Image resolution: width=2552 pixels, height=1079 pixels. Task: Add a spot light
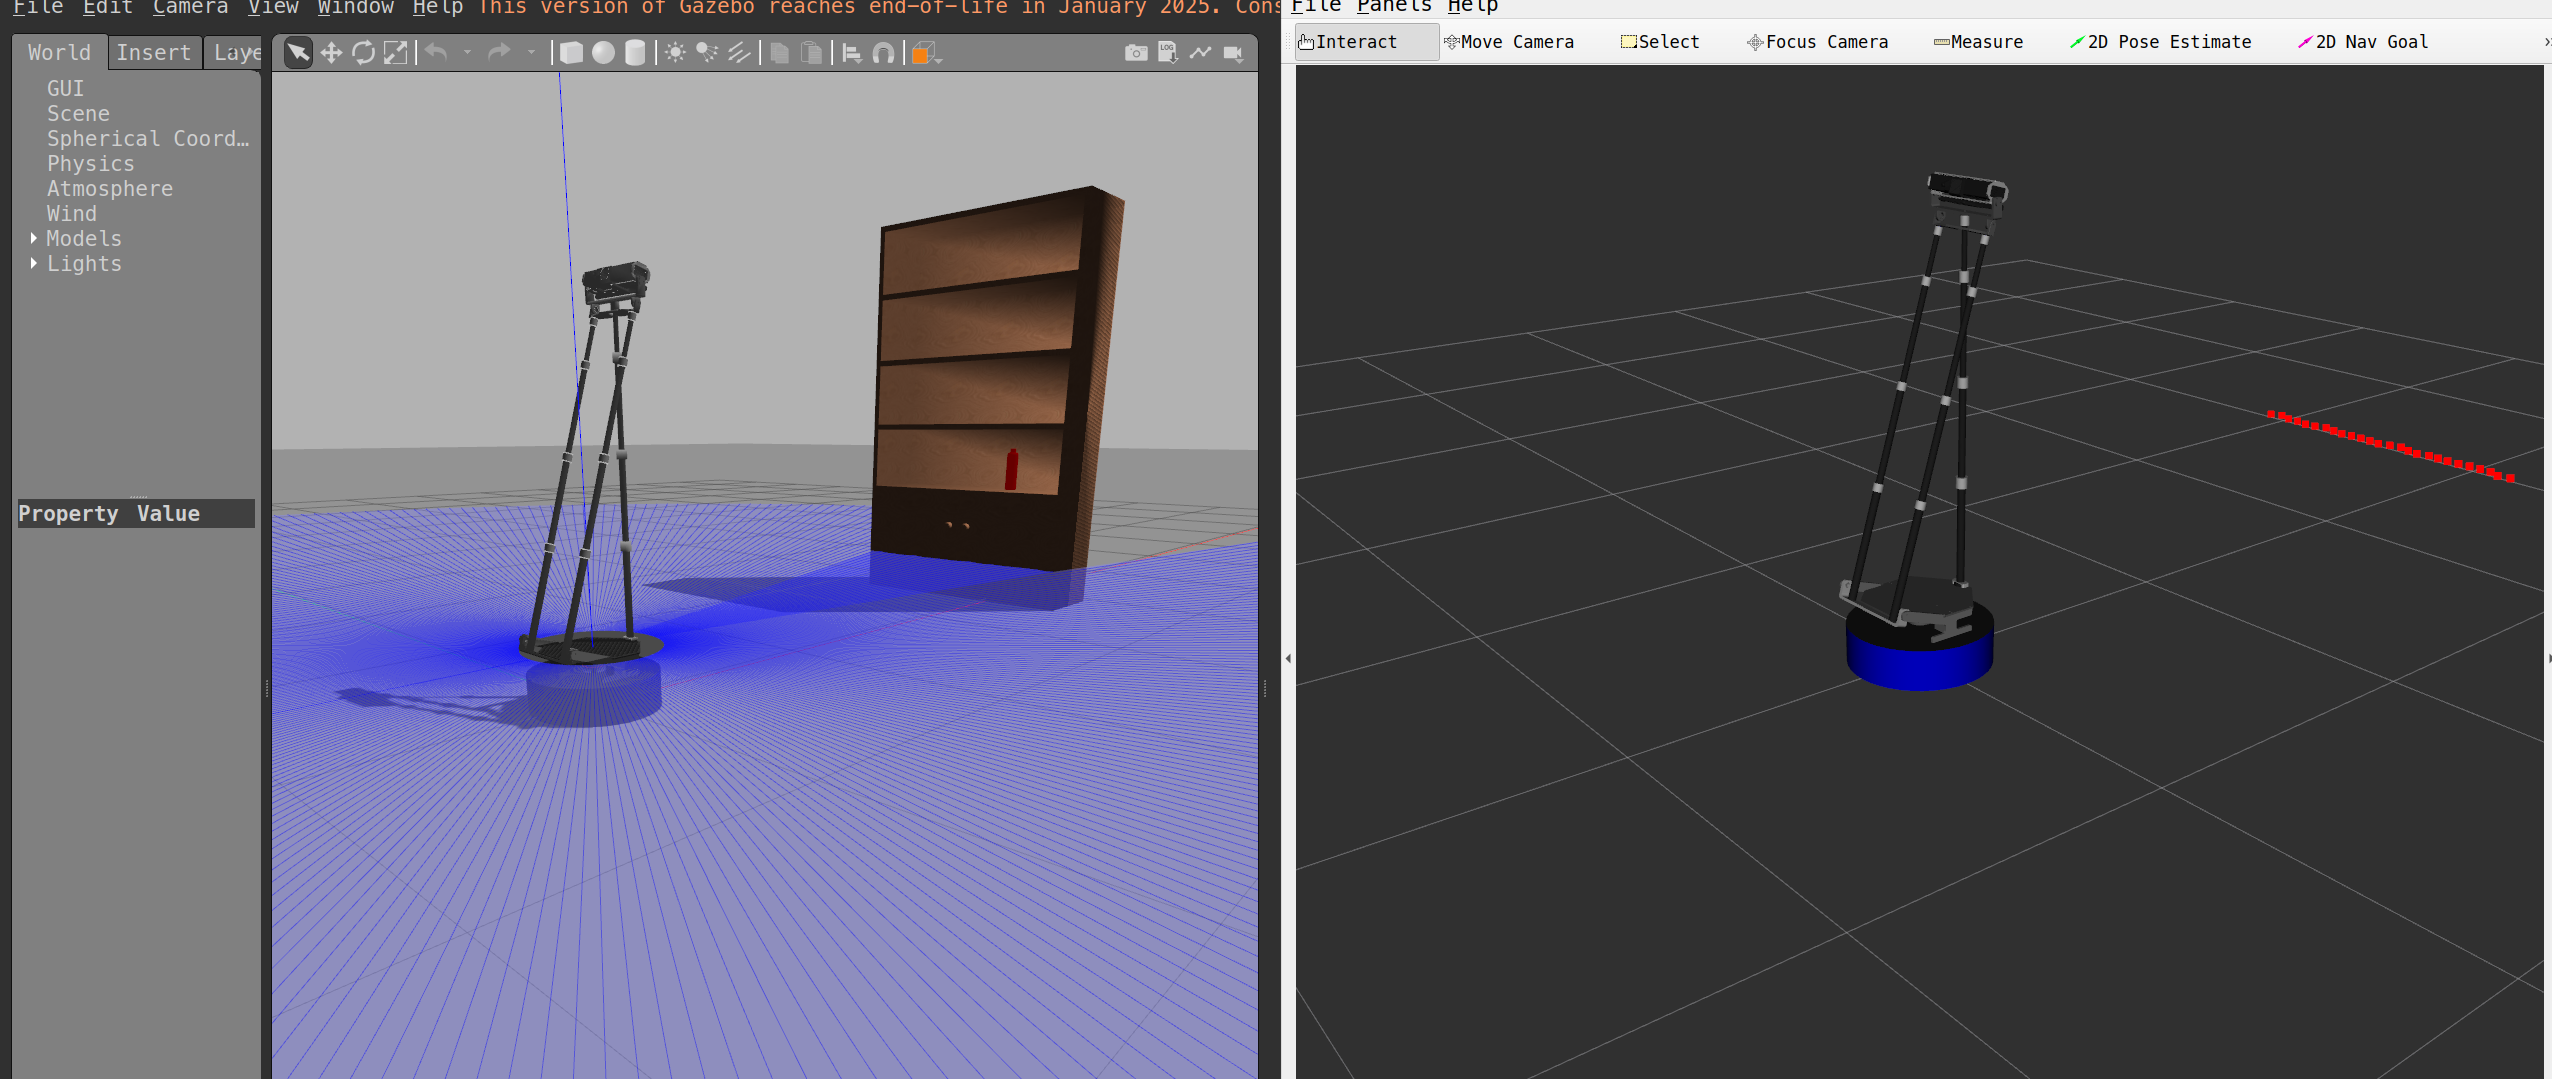[x=707, y=52]
